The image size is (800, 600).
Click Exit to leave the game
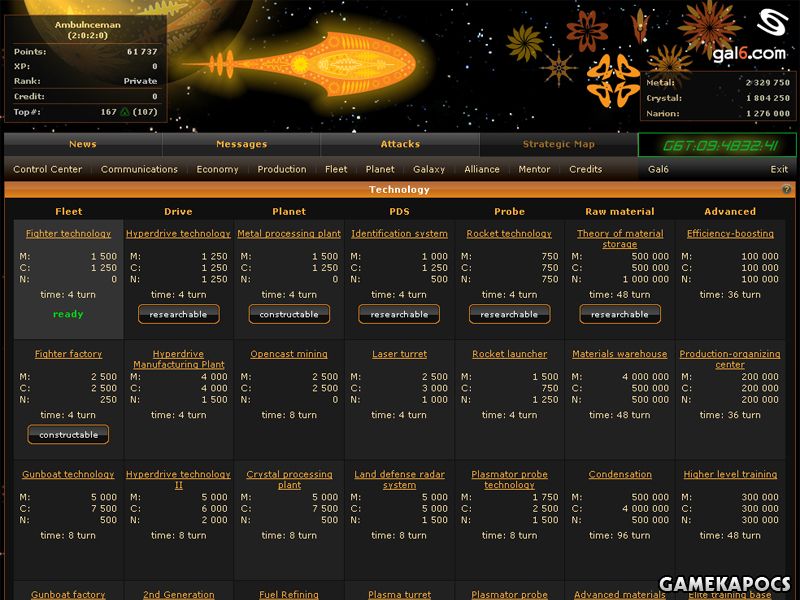779,169
